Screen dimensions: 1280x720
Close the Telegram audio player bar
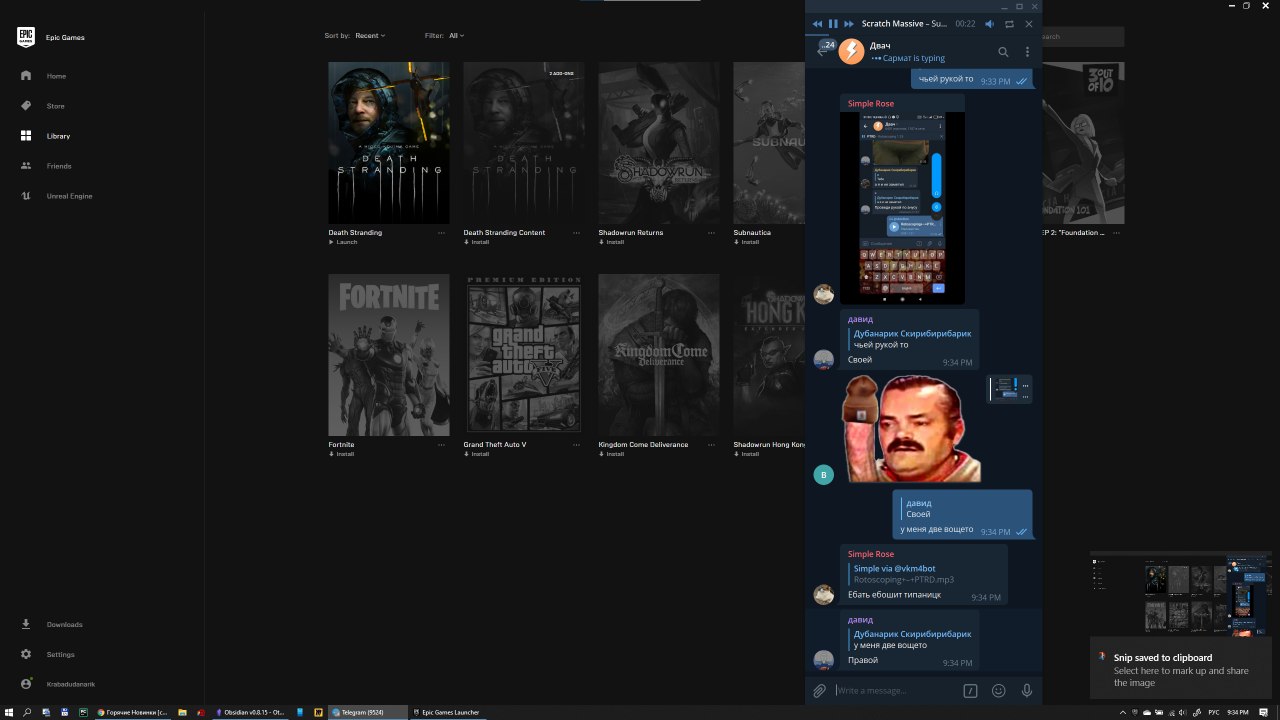point(1029,24)
